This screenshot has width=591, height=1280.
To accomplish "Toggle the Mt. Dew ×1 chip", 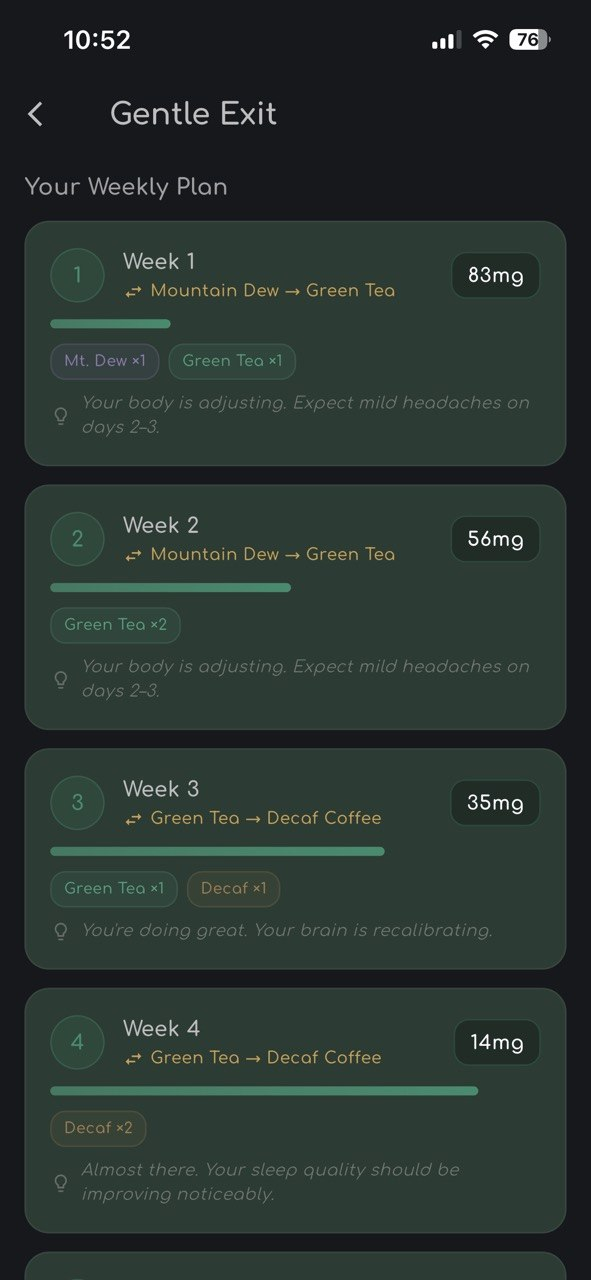I will 104,361.
